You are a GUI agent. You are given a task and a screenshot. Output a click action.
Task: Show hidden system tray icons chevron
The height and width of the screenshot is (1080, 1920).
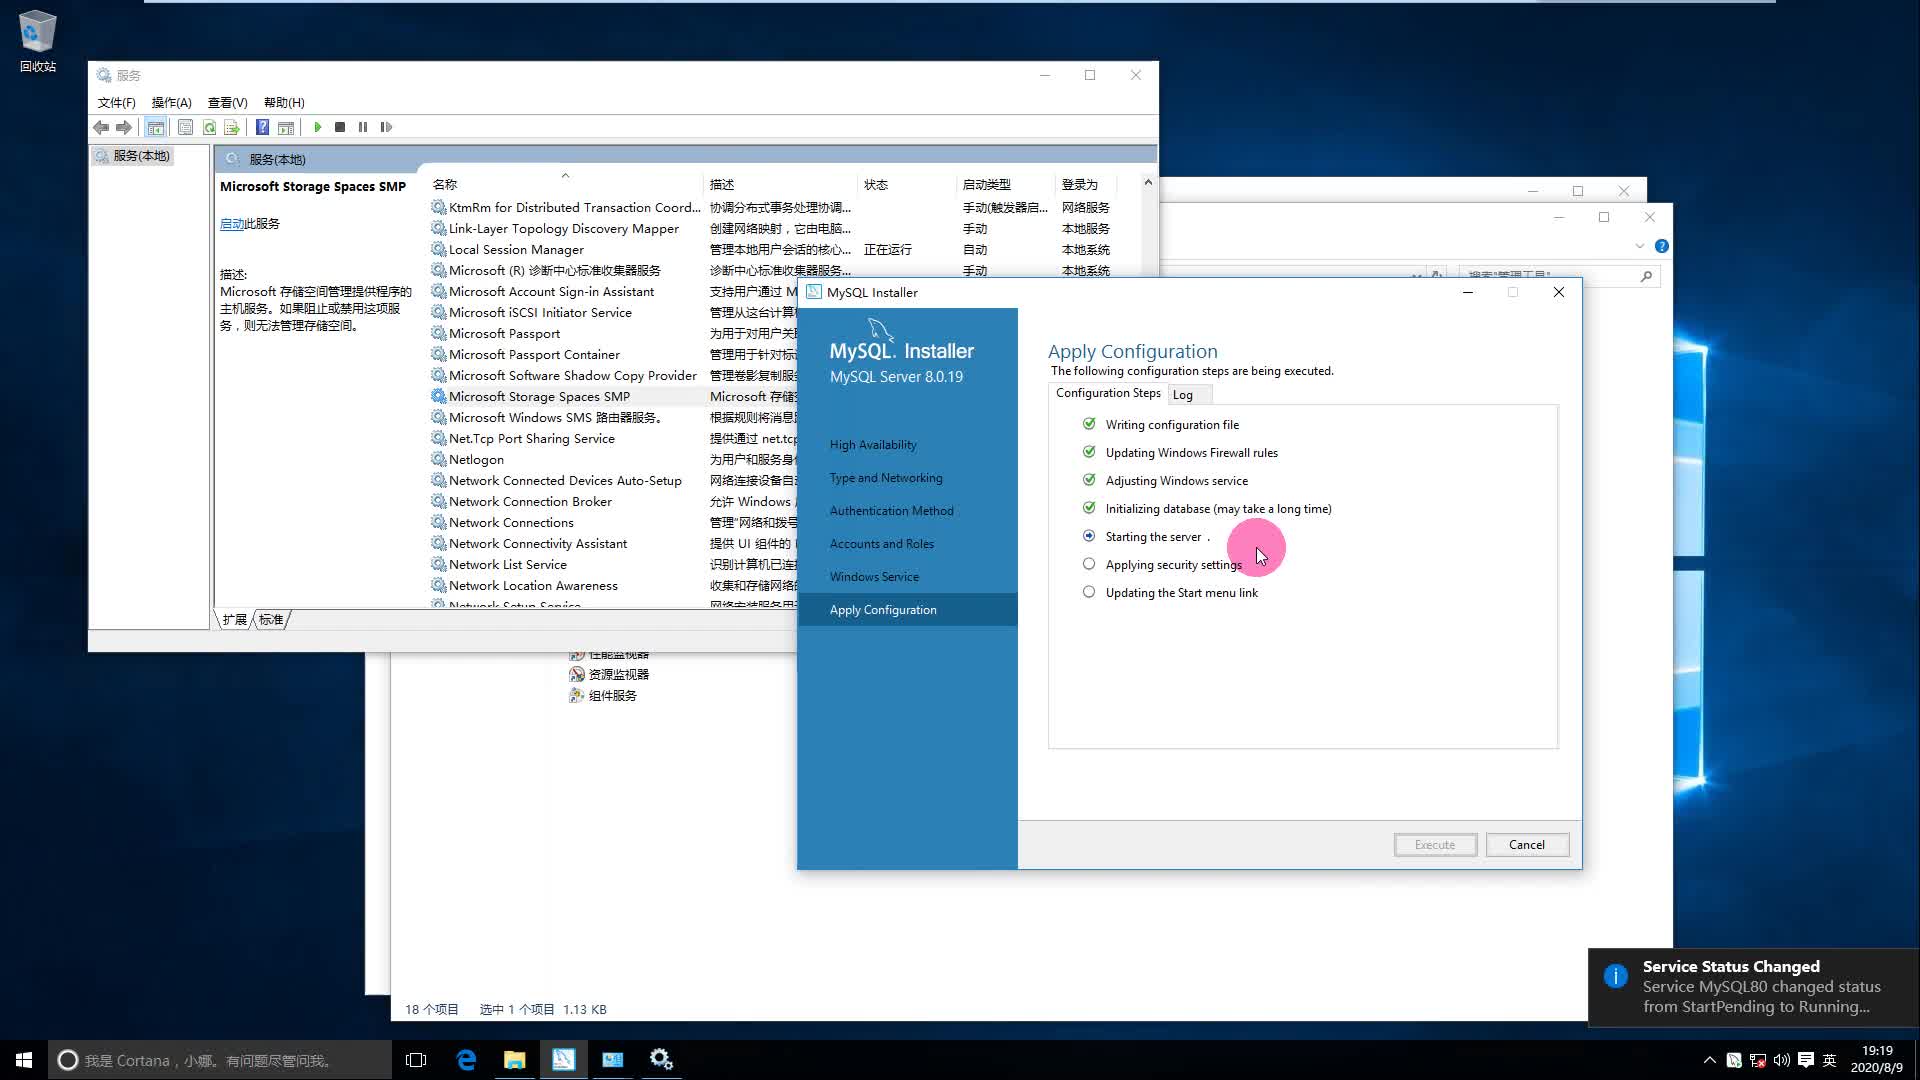click(1709, 1060)
